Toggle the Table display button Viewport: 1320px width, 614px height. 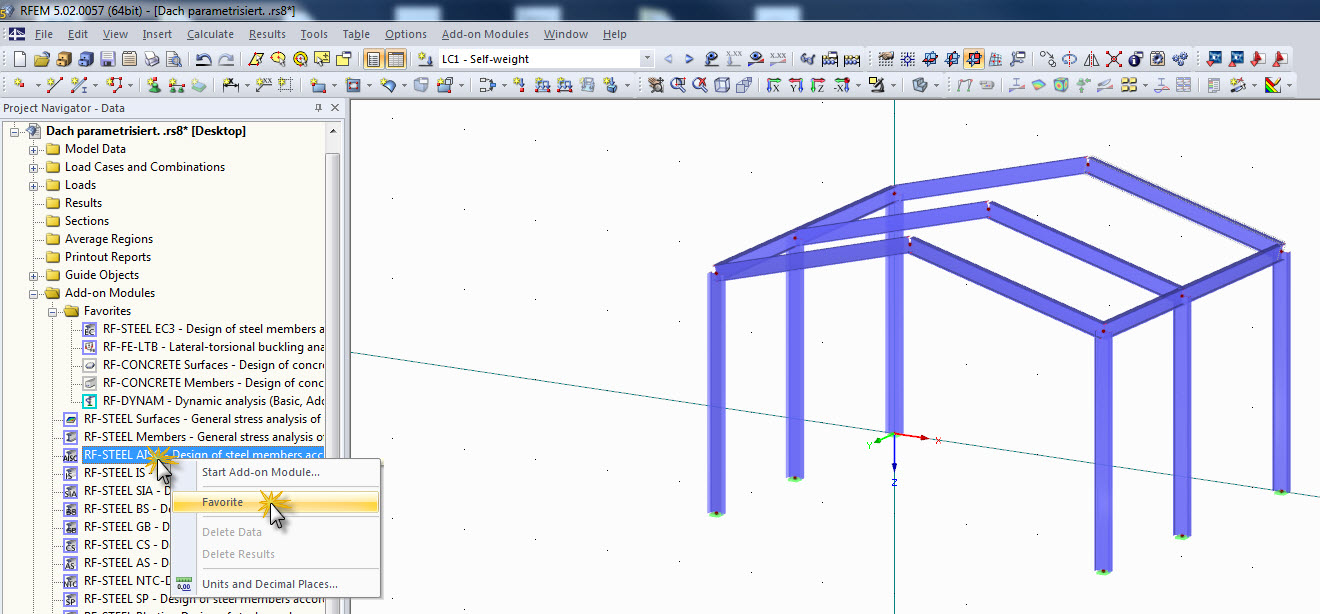tap(396, 59)
